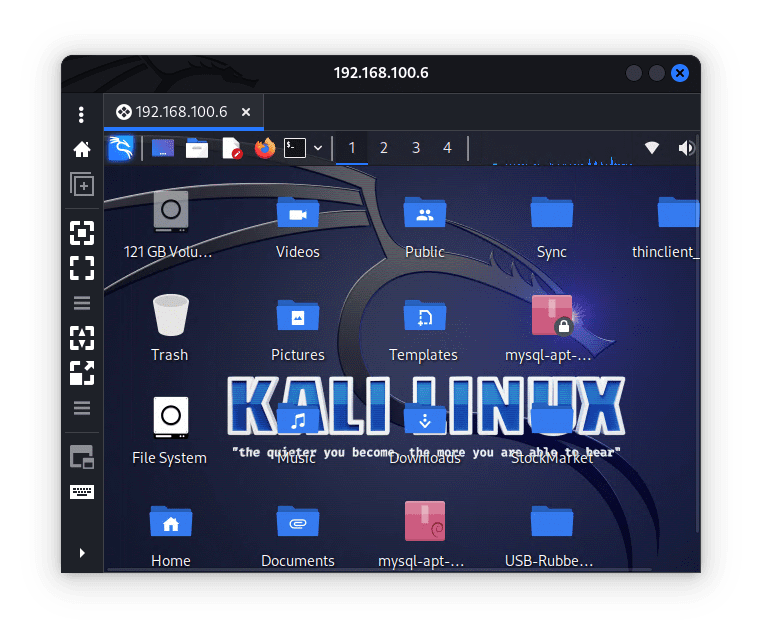Select the Public folder
Image resolution: width=762 pixels, height=640 pixels.
[425, 227]
